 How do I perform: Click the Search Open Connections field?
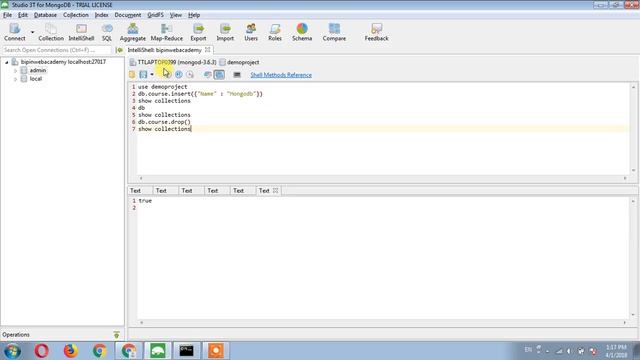click(x=56, y=50)
